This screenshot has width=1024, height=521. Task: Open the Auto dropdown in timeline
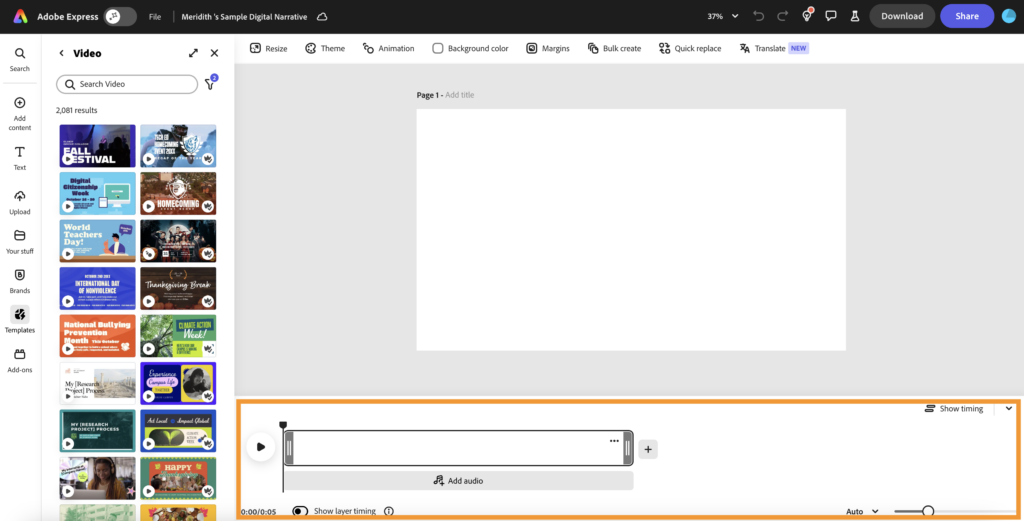861,511
